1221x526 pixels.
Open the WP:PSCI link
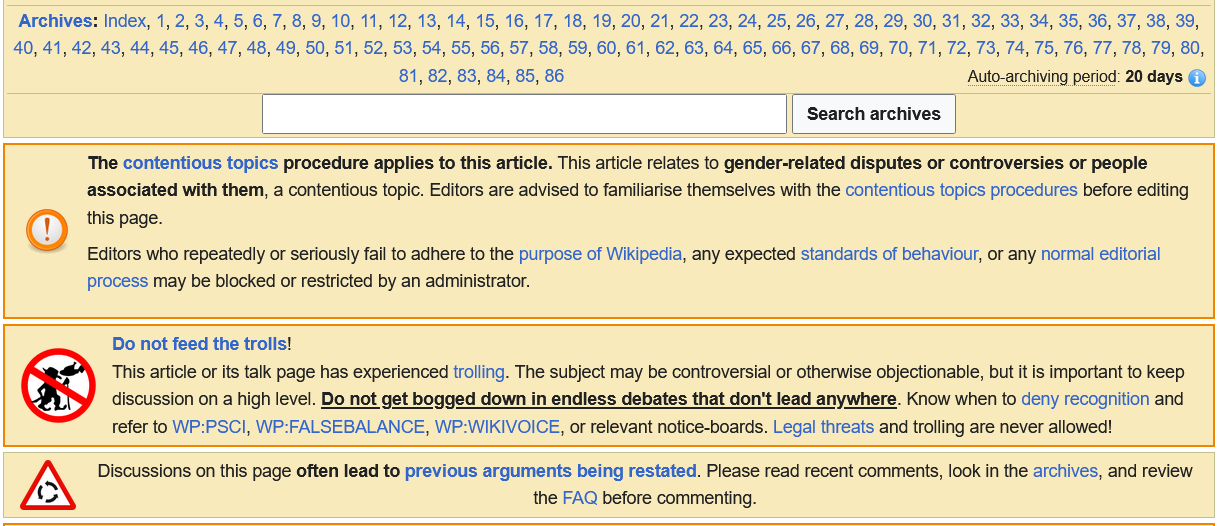[x=209, y=427]
